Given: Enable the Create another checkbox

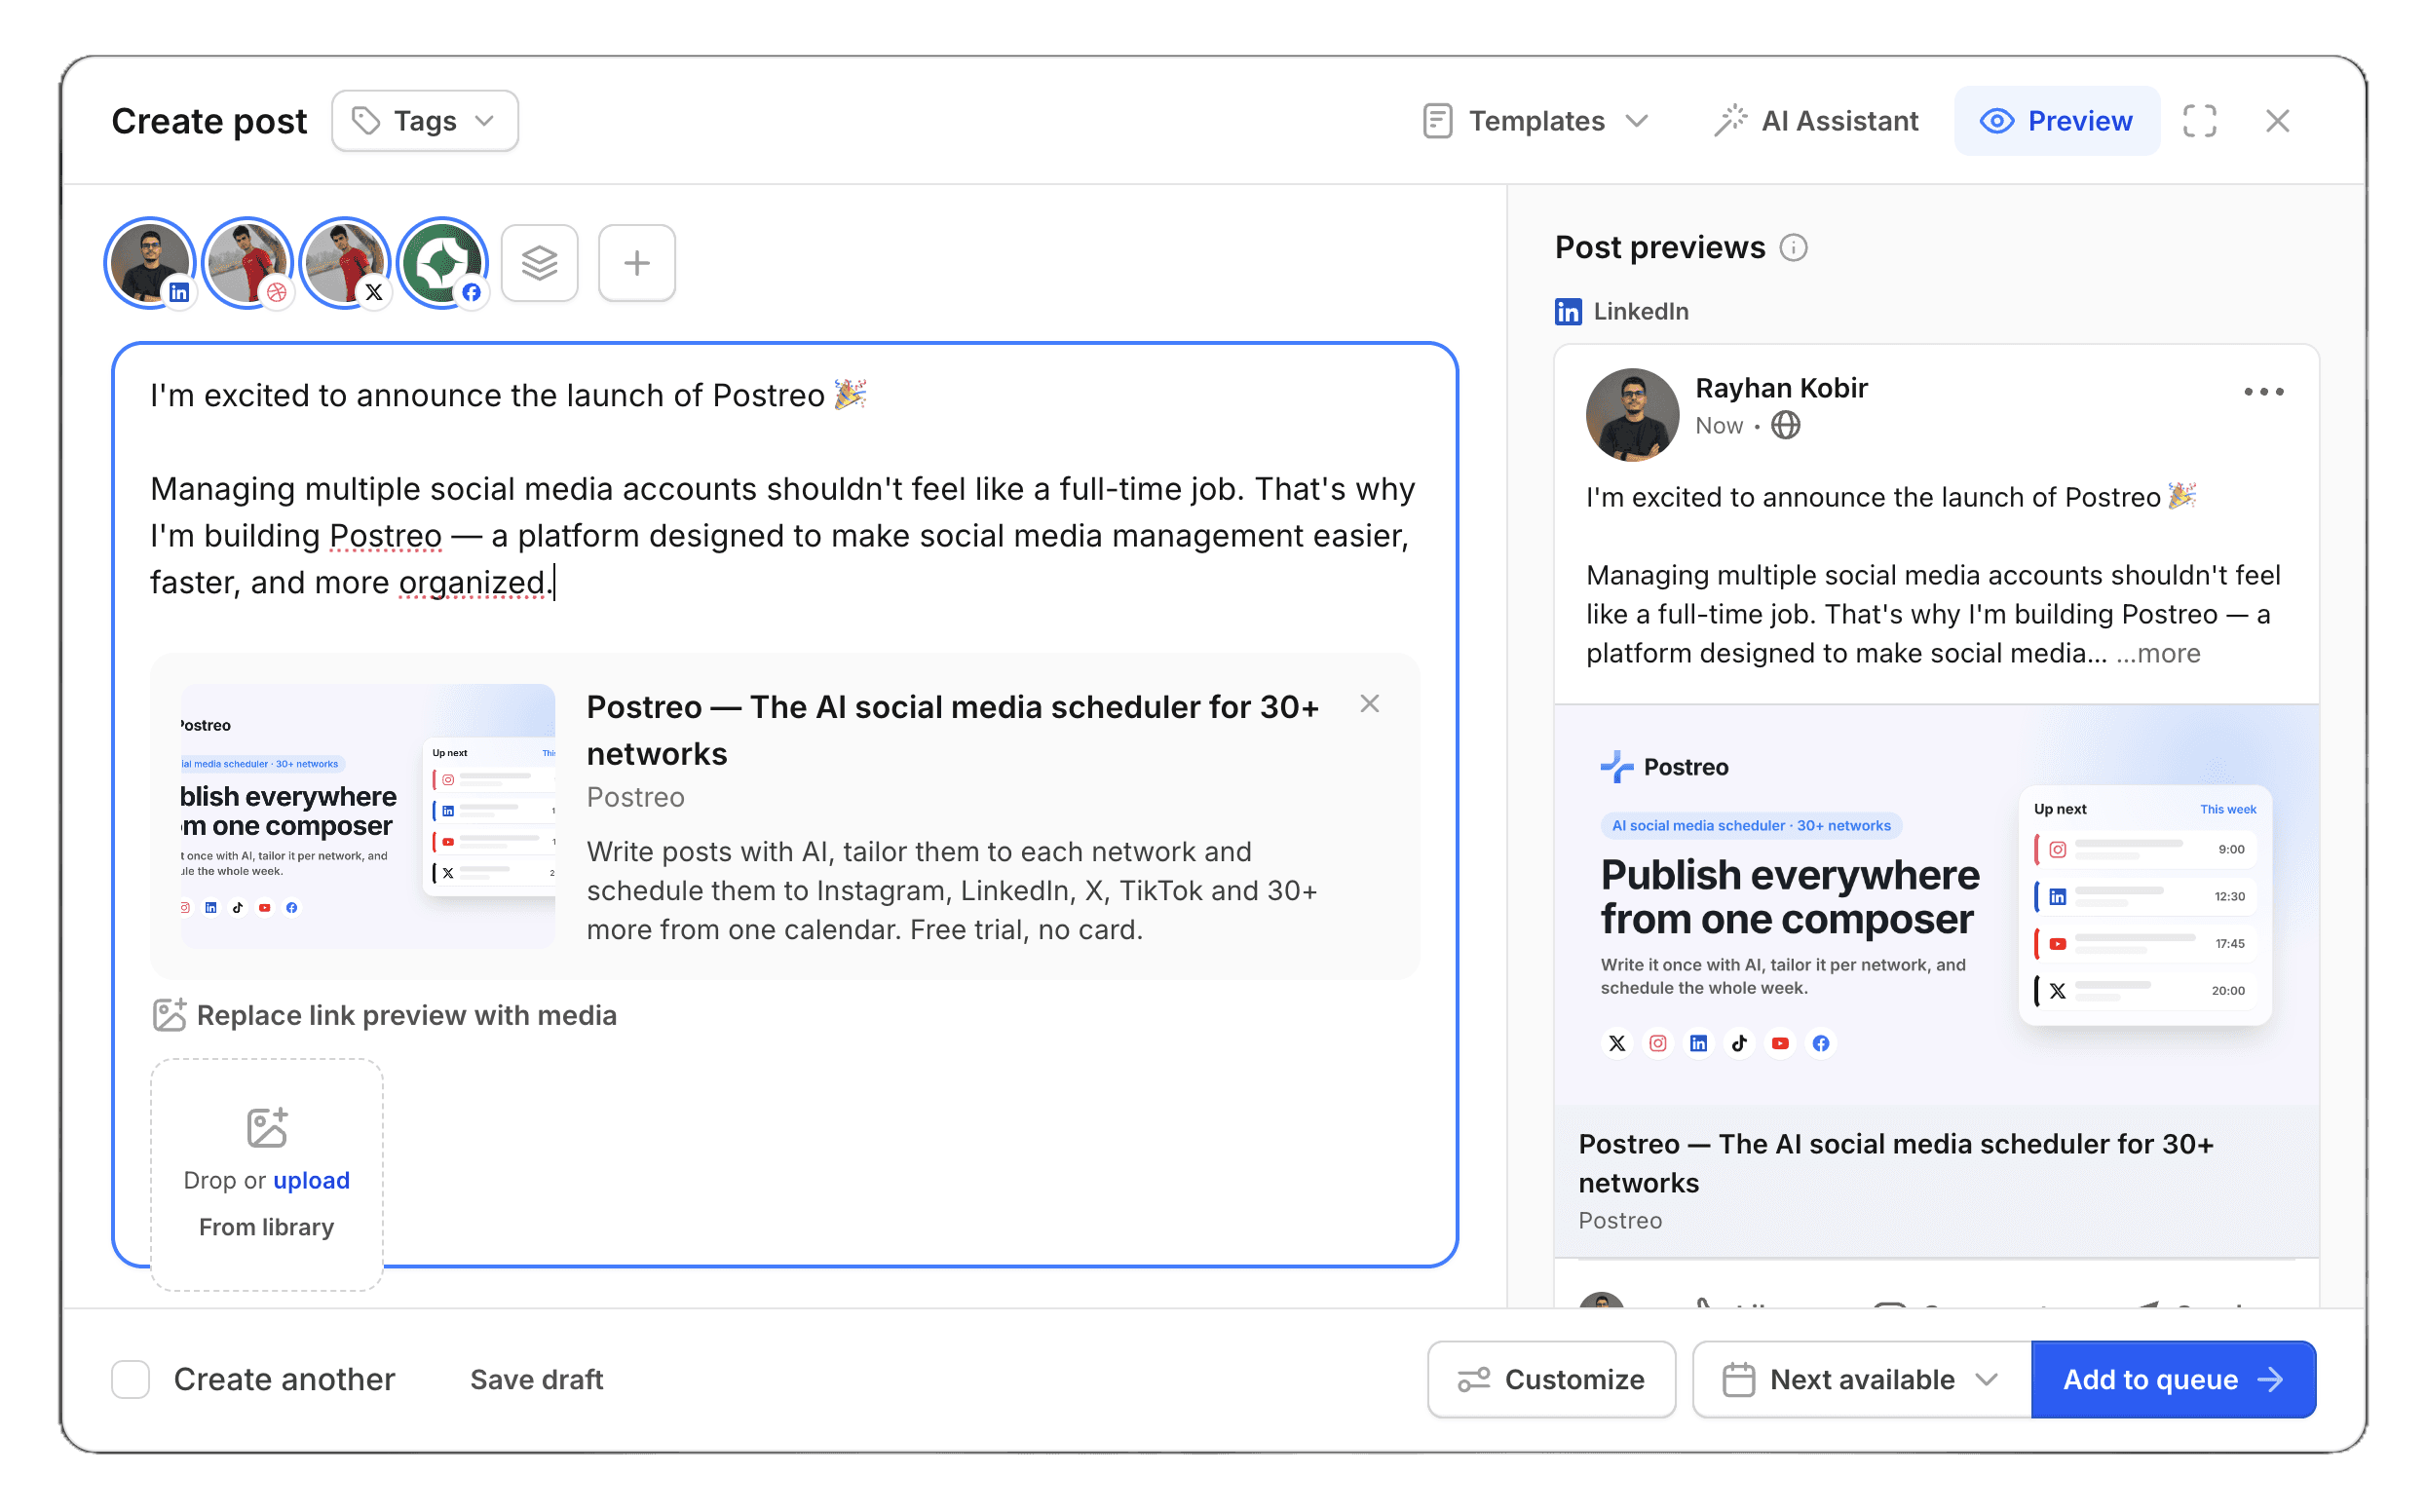Looking at the screenshot, I should pos(131,1379).
